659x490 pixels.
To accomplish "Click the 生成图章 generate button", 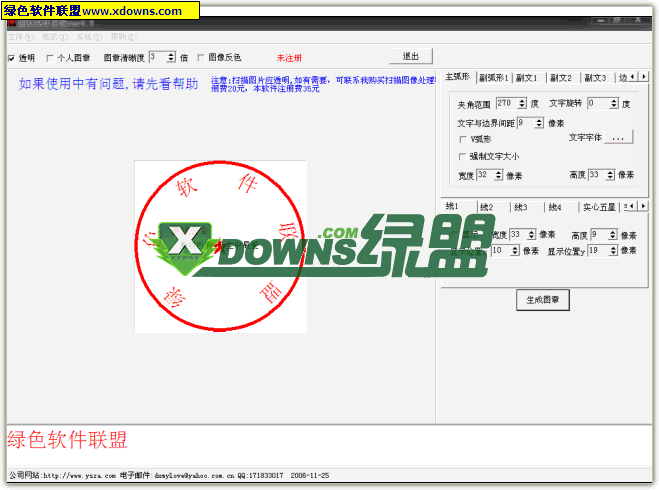I will pos(543,300).
